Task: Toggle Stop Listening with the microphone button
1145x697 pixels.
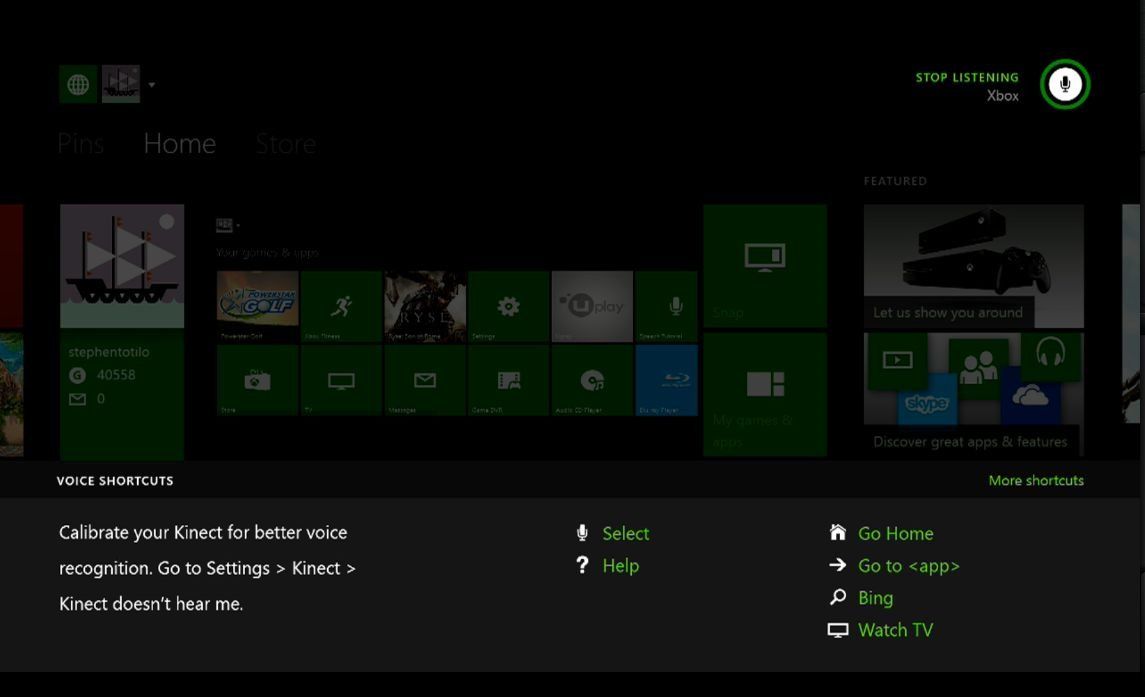Action: pyautogui.click(x=1064, y=84)
